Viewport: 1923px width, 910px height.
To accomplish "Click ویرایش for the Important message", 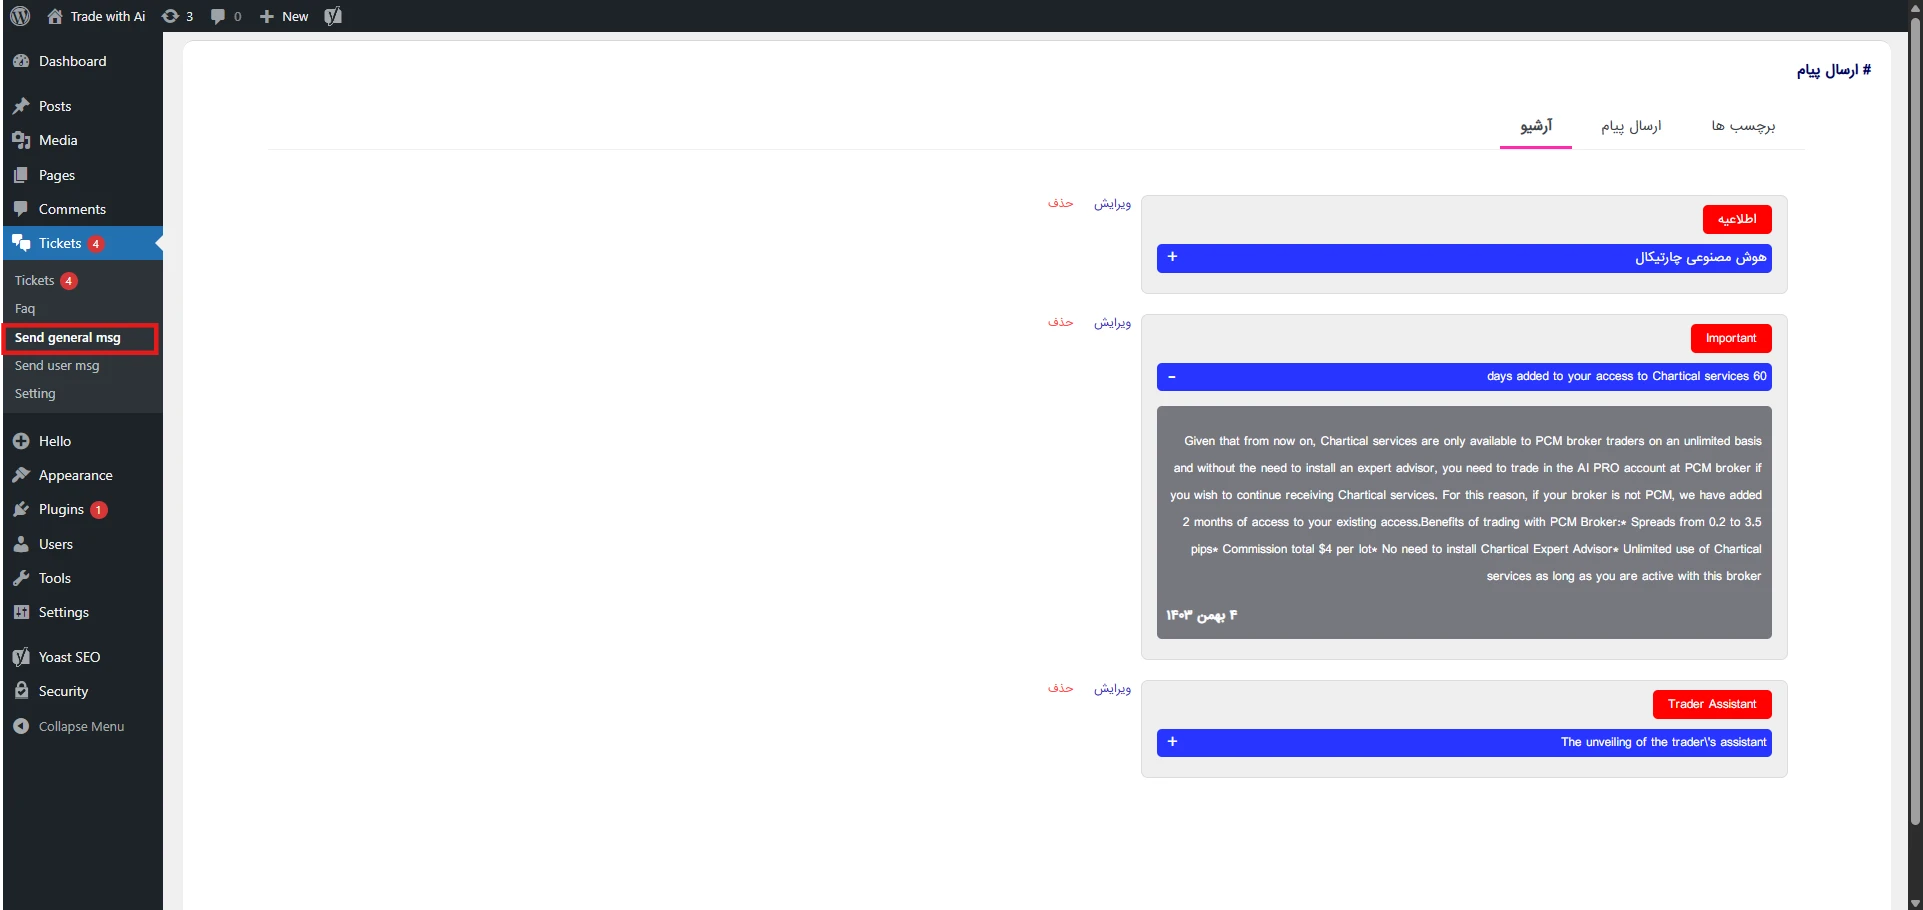I will coord(1112,323).
